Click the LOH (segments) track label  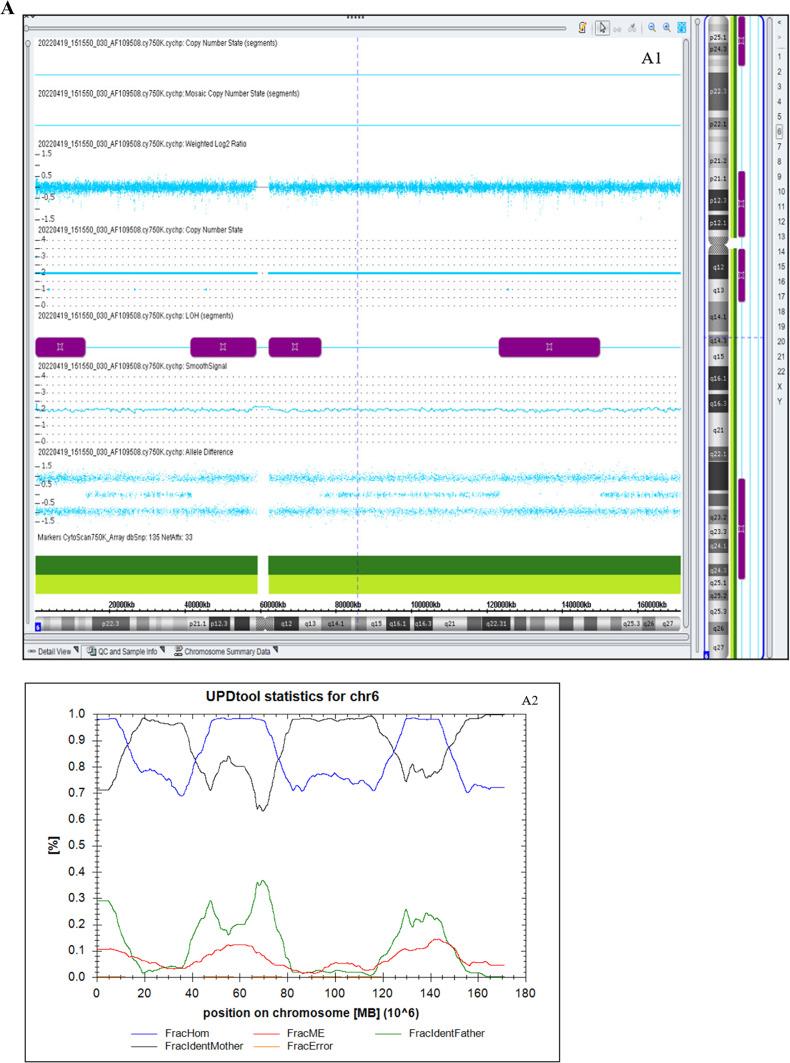[136, 316]
